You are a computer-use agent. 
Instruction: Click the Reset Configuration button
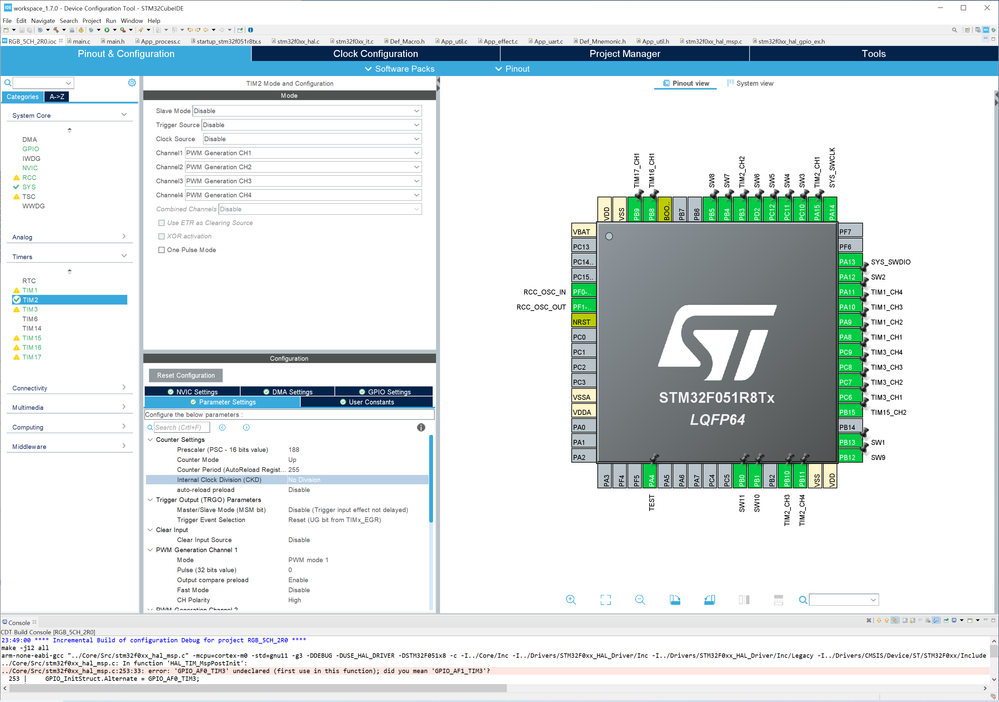[186, 375]
